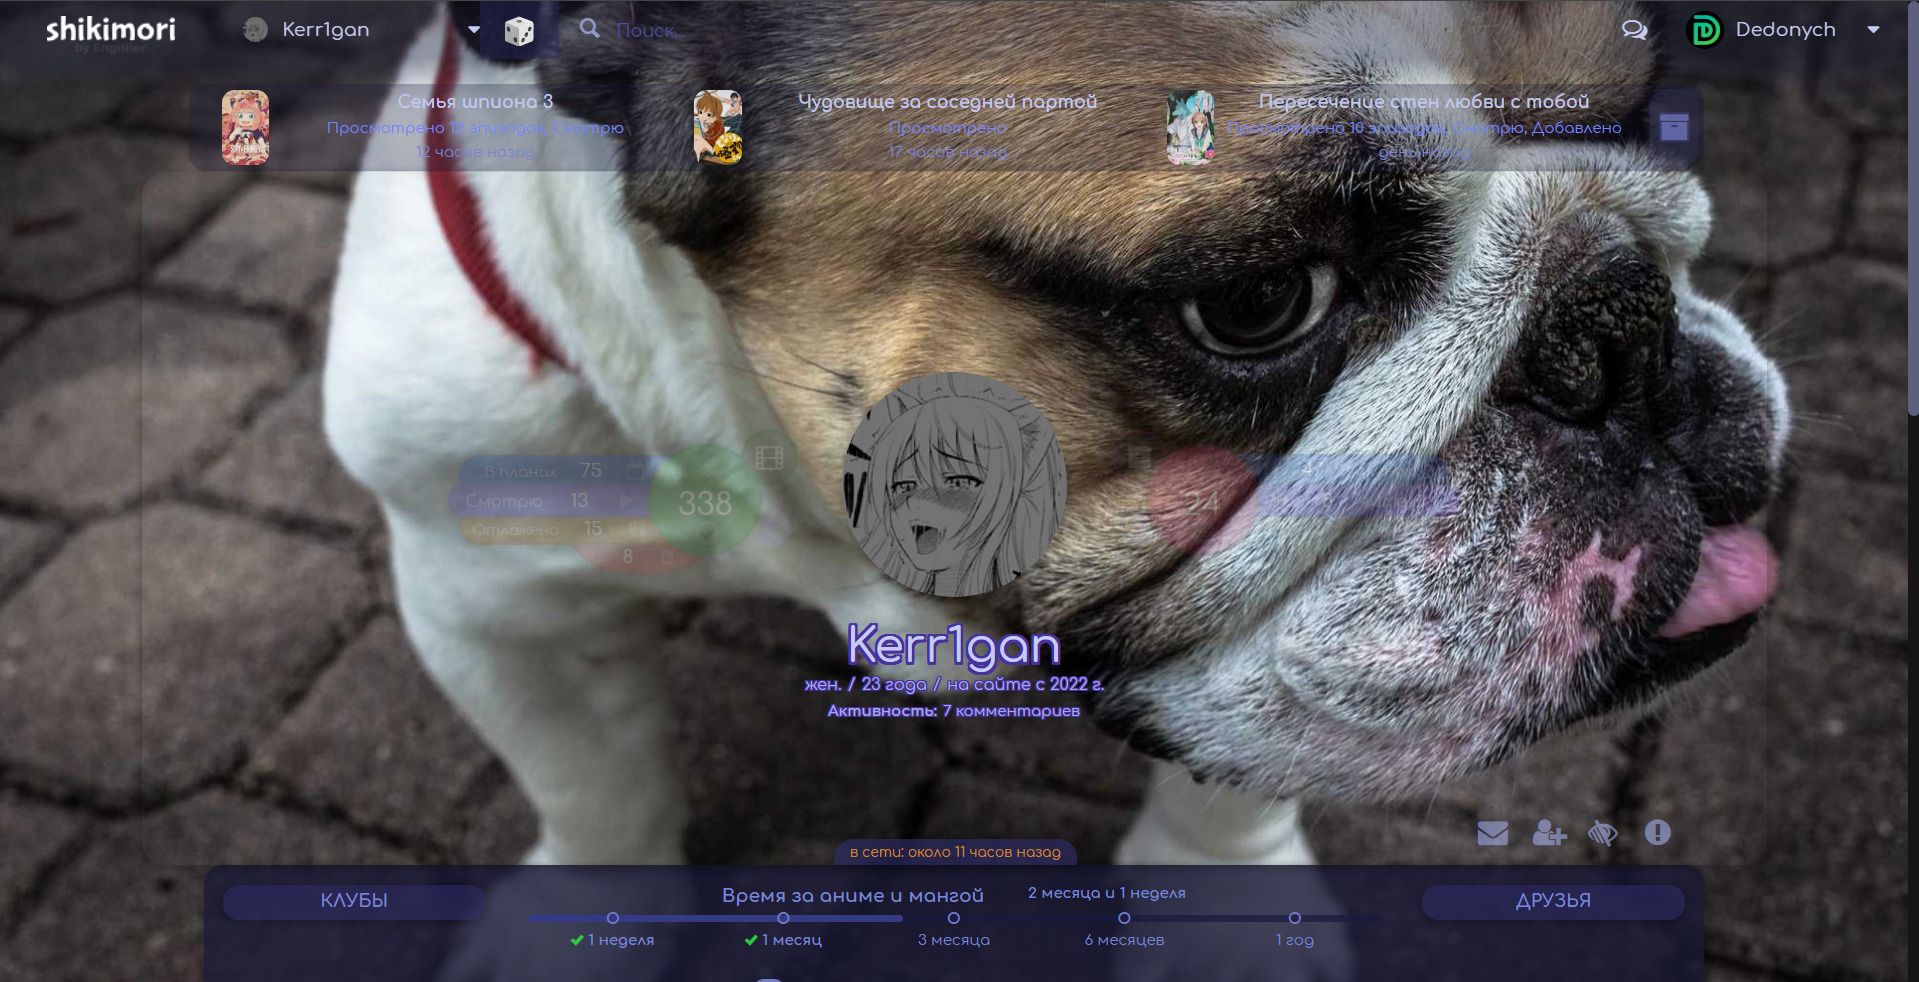Click the report exclamation mark icon
Screen dimensions: 1919x982
1657,833
